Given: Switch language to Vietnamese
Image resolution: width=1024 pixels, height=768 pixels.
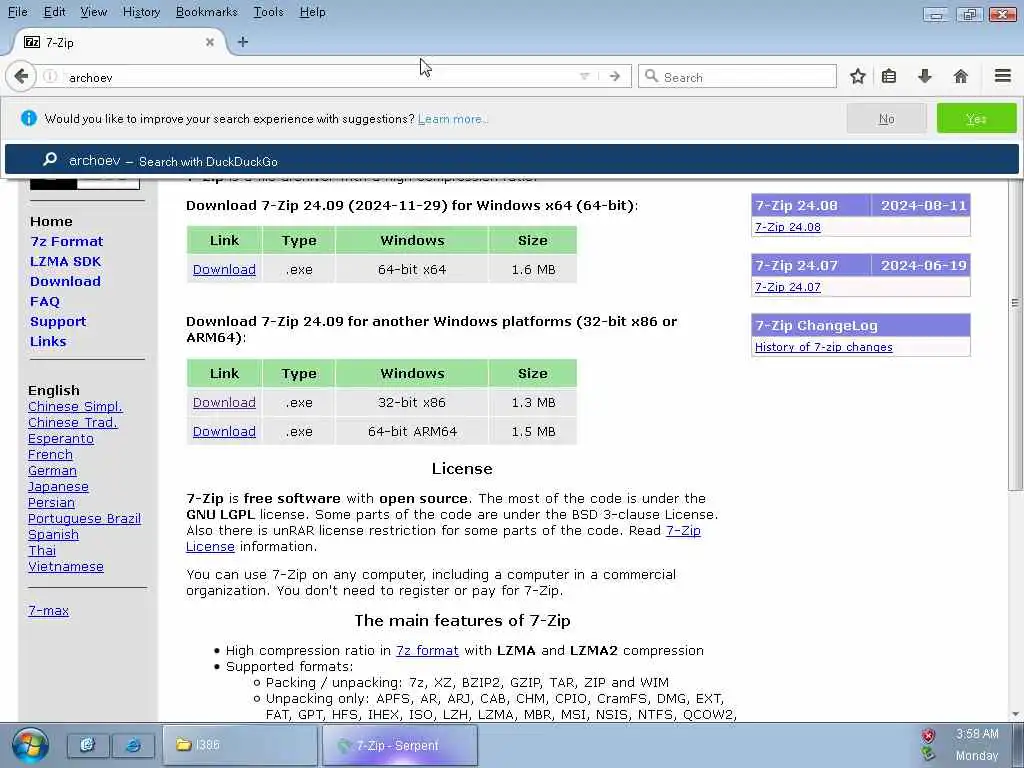Looking at the screenshot, I should 65,566.
